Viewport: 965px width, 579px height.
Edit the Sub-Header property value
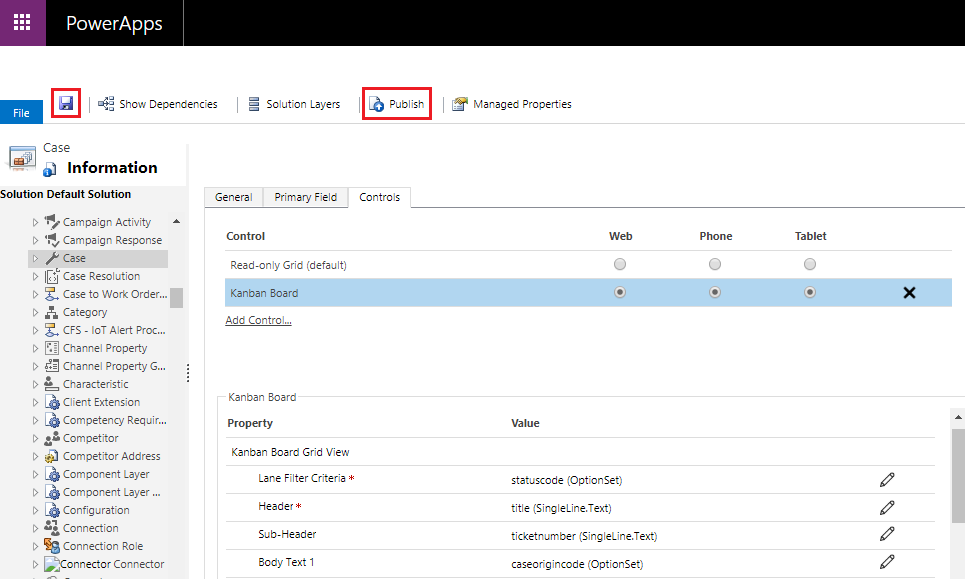click(887, 534)
